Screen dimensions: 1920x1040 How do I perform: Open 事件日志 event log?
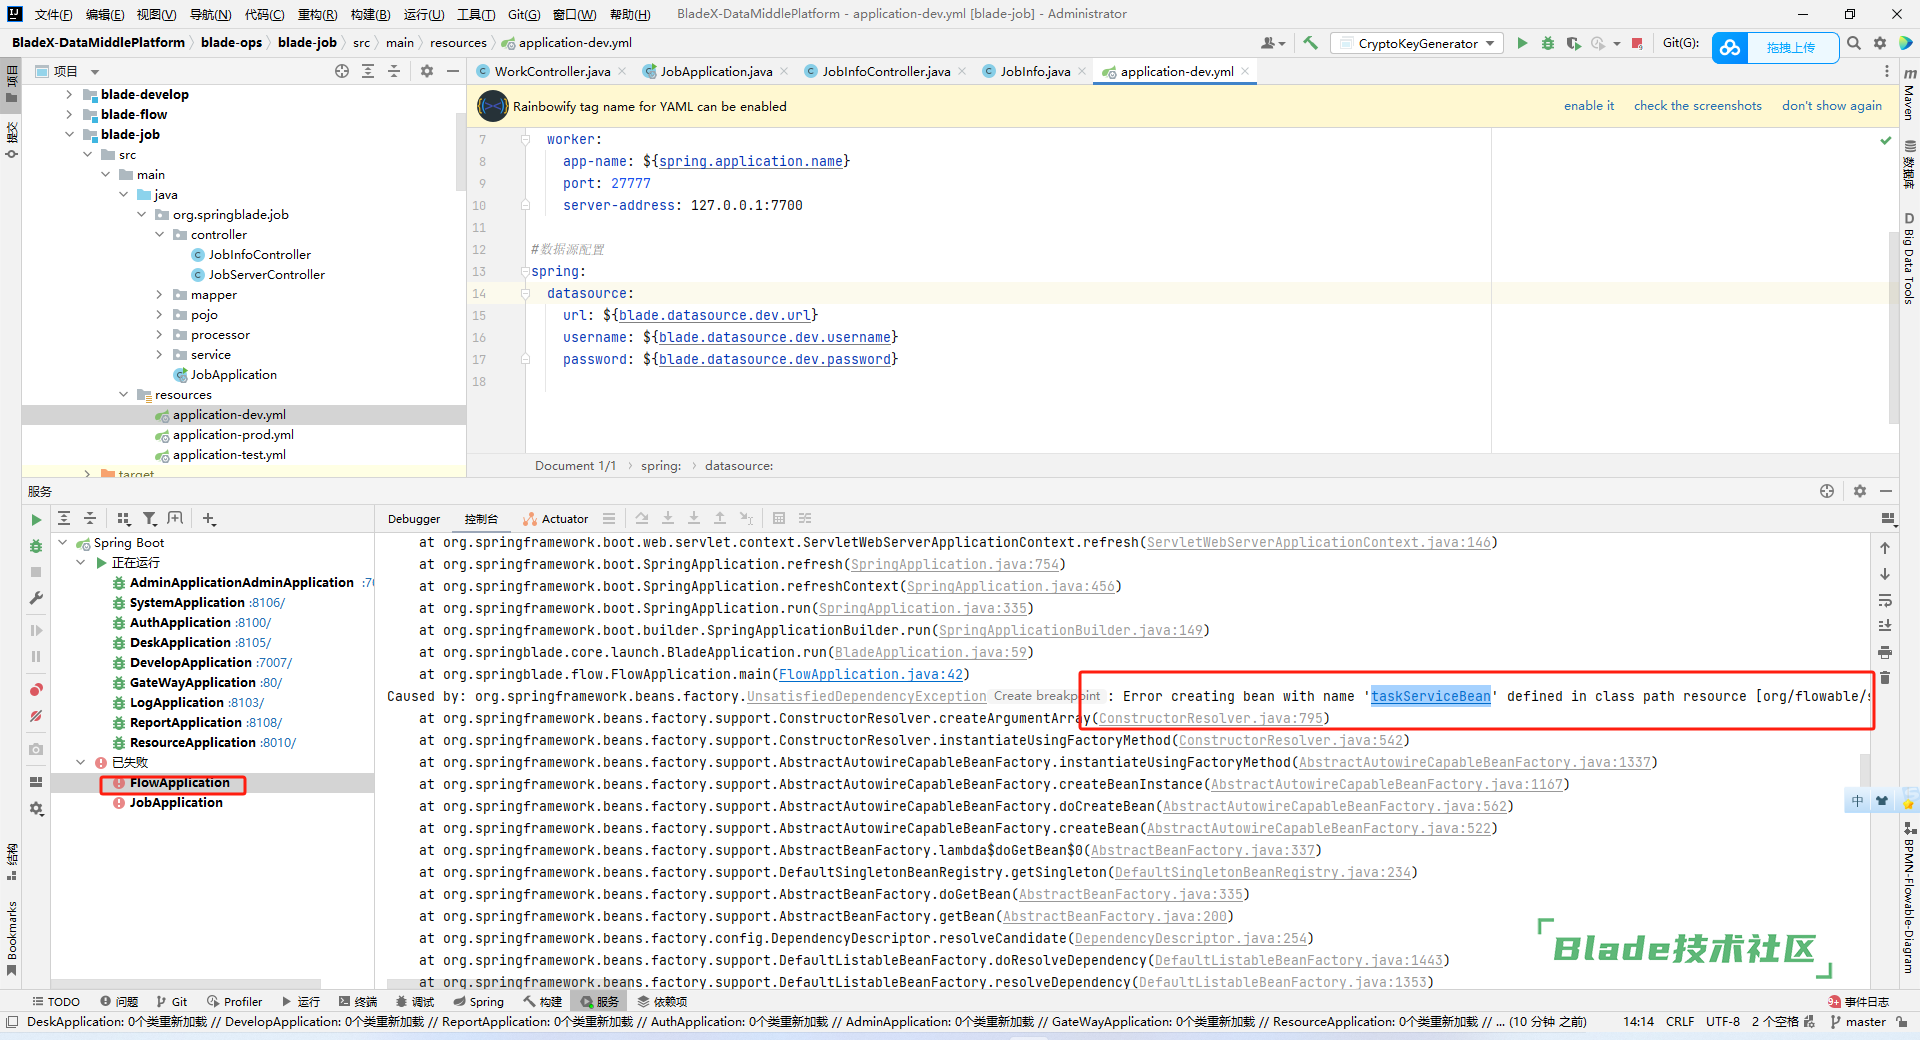[1859, 1002]
